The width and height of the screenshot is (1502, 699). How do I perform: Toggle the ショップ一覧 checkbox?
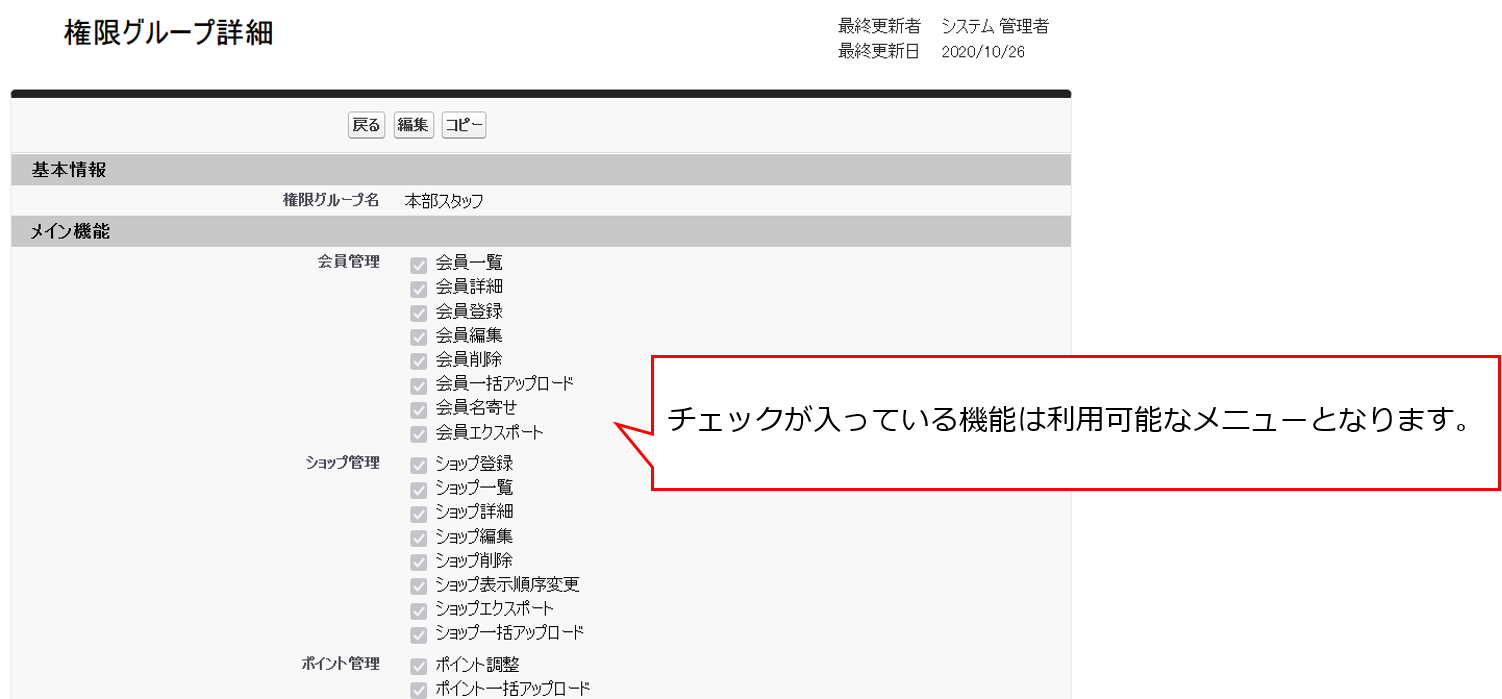pos(419,488)
